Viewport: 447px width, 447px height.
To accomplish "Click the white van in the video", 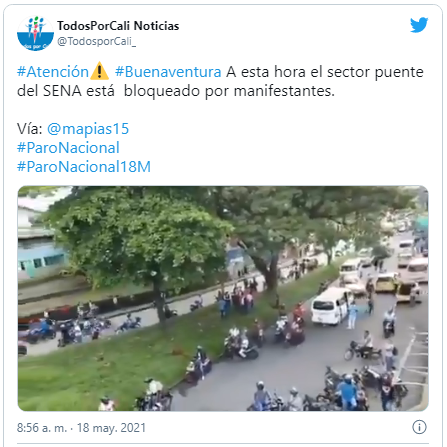I will tap(331, 306).
